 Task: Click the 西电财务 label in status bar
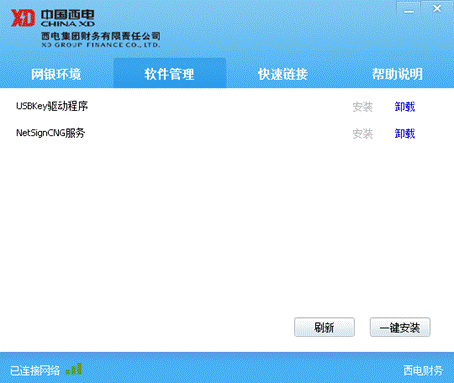423,370
